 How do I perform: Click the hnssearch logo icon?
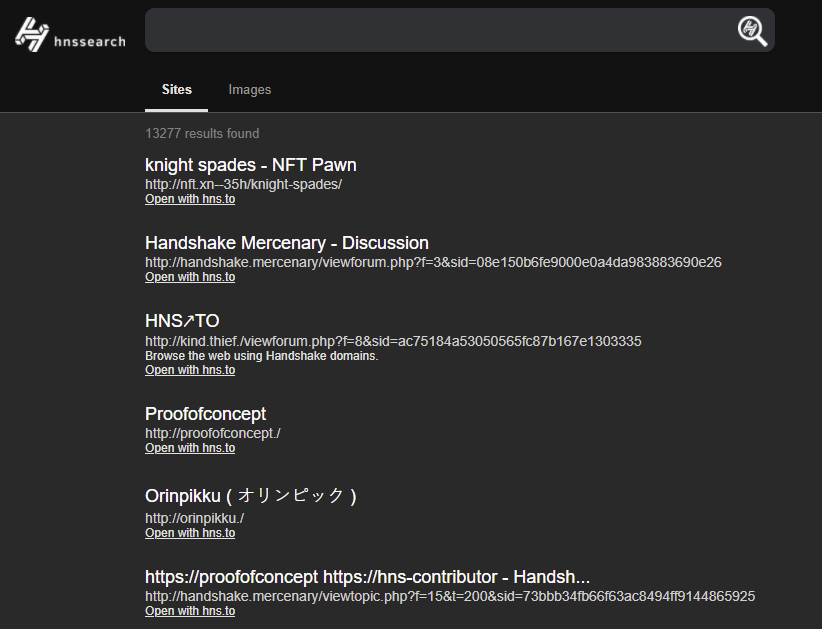click(x=32, y=35)
